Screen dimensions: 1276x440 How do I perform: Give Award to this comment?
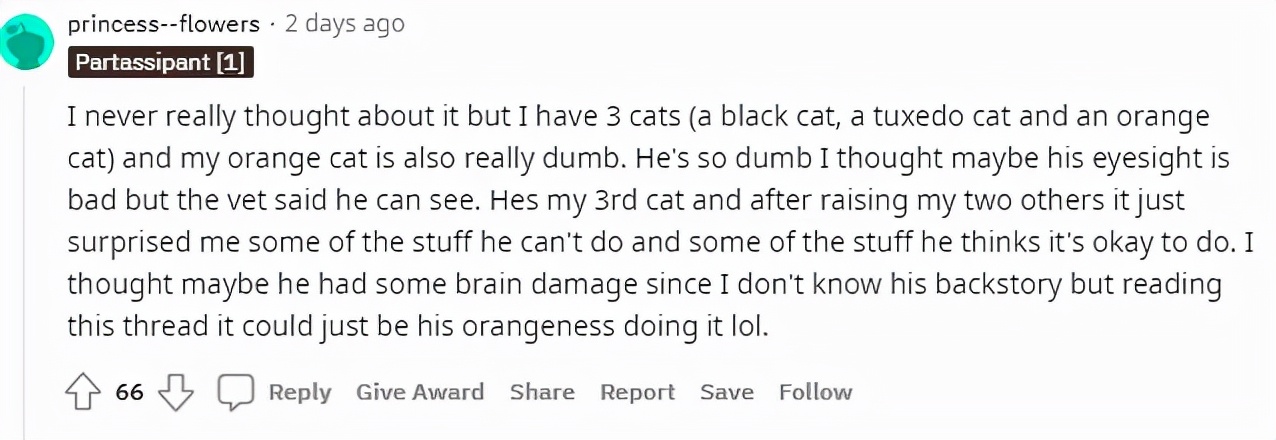420,392
